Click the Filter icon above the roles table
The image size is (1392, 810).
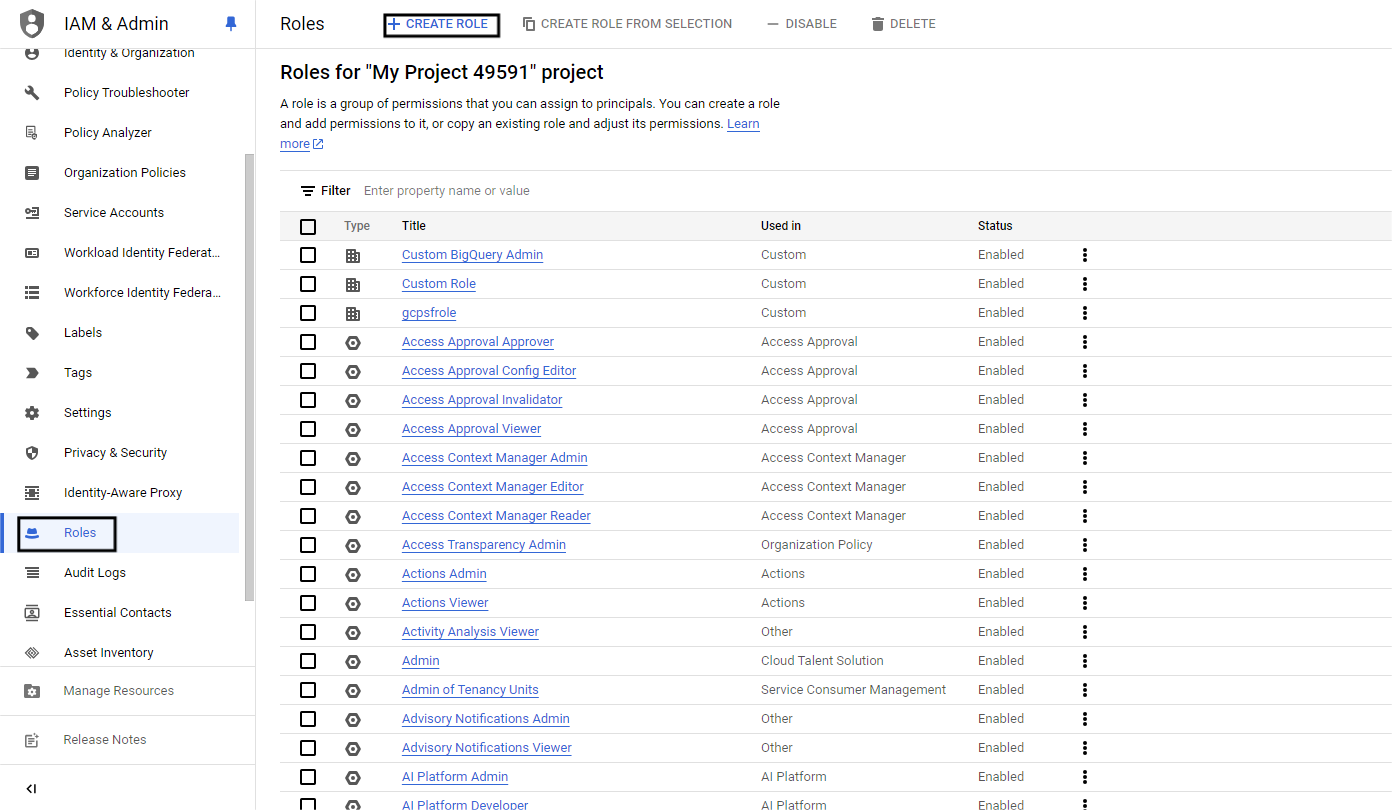[x=308, y=191]
